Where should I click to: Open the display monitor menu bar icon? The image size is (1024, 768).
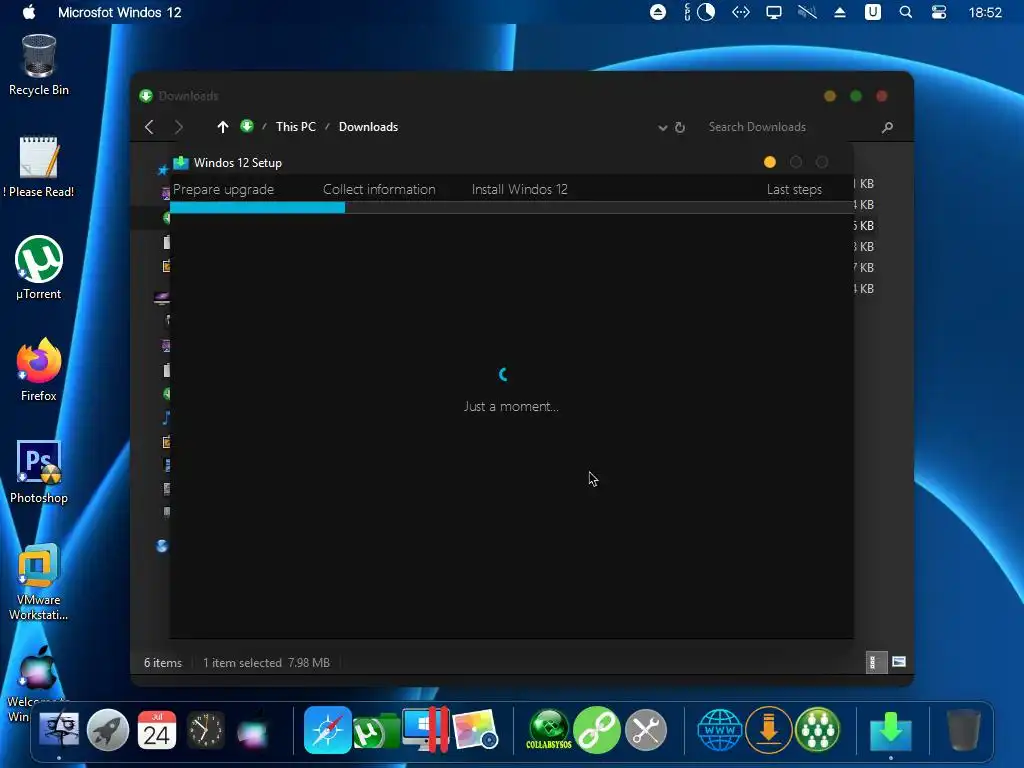coord(774,12)
